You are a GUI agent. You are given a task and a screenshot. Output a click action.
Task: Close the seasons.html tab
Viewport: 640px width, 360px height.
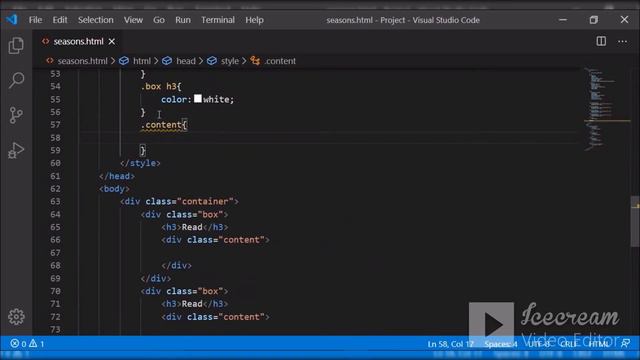[x=111, y=42]
